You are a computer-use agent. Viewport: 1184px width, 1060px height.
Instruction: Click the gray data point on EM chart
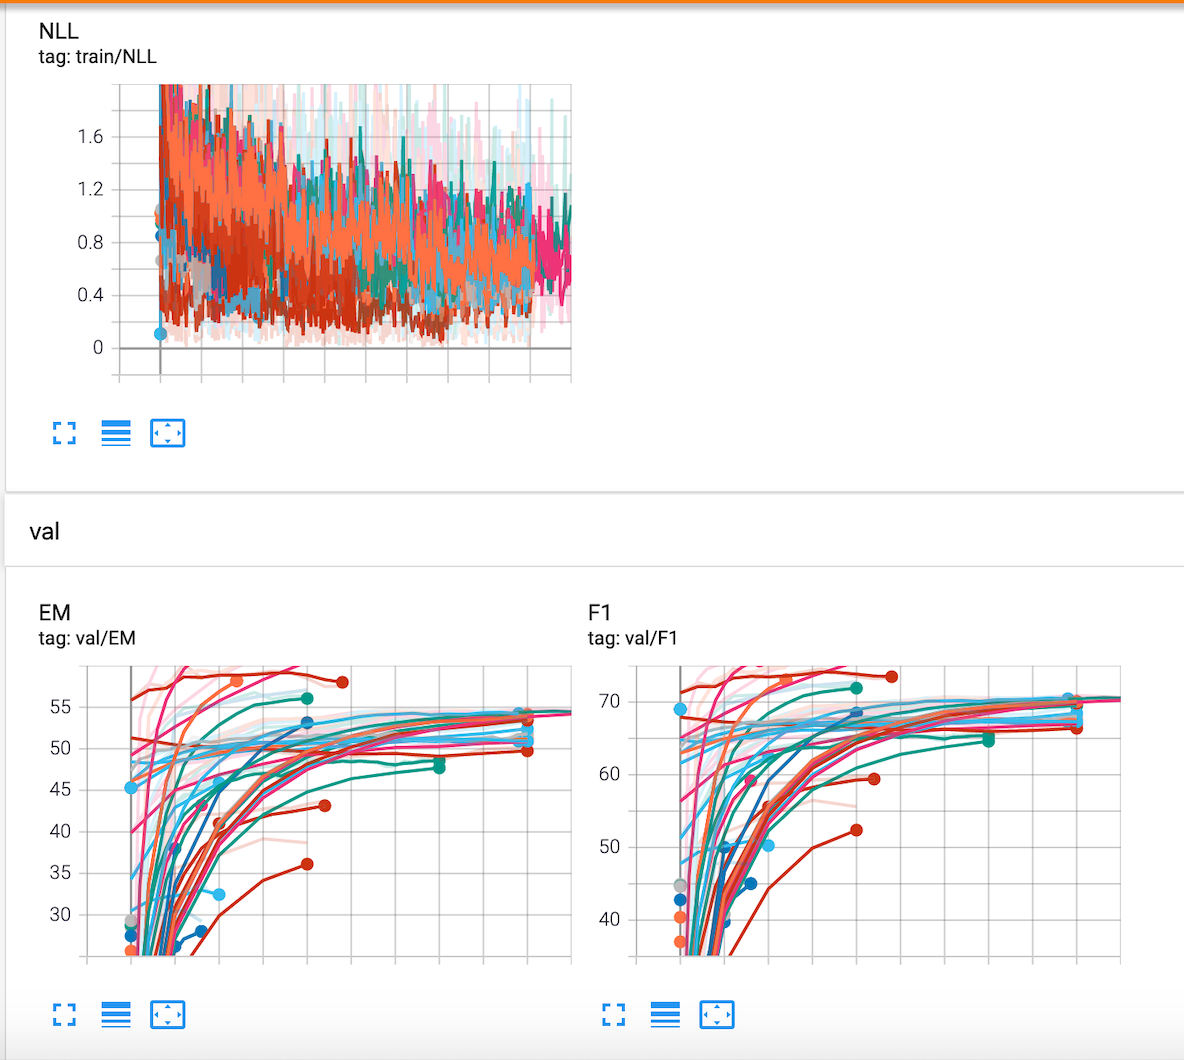point(131,921)
